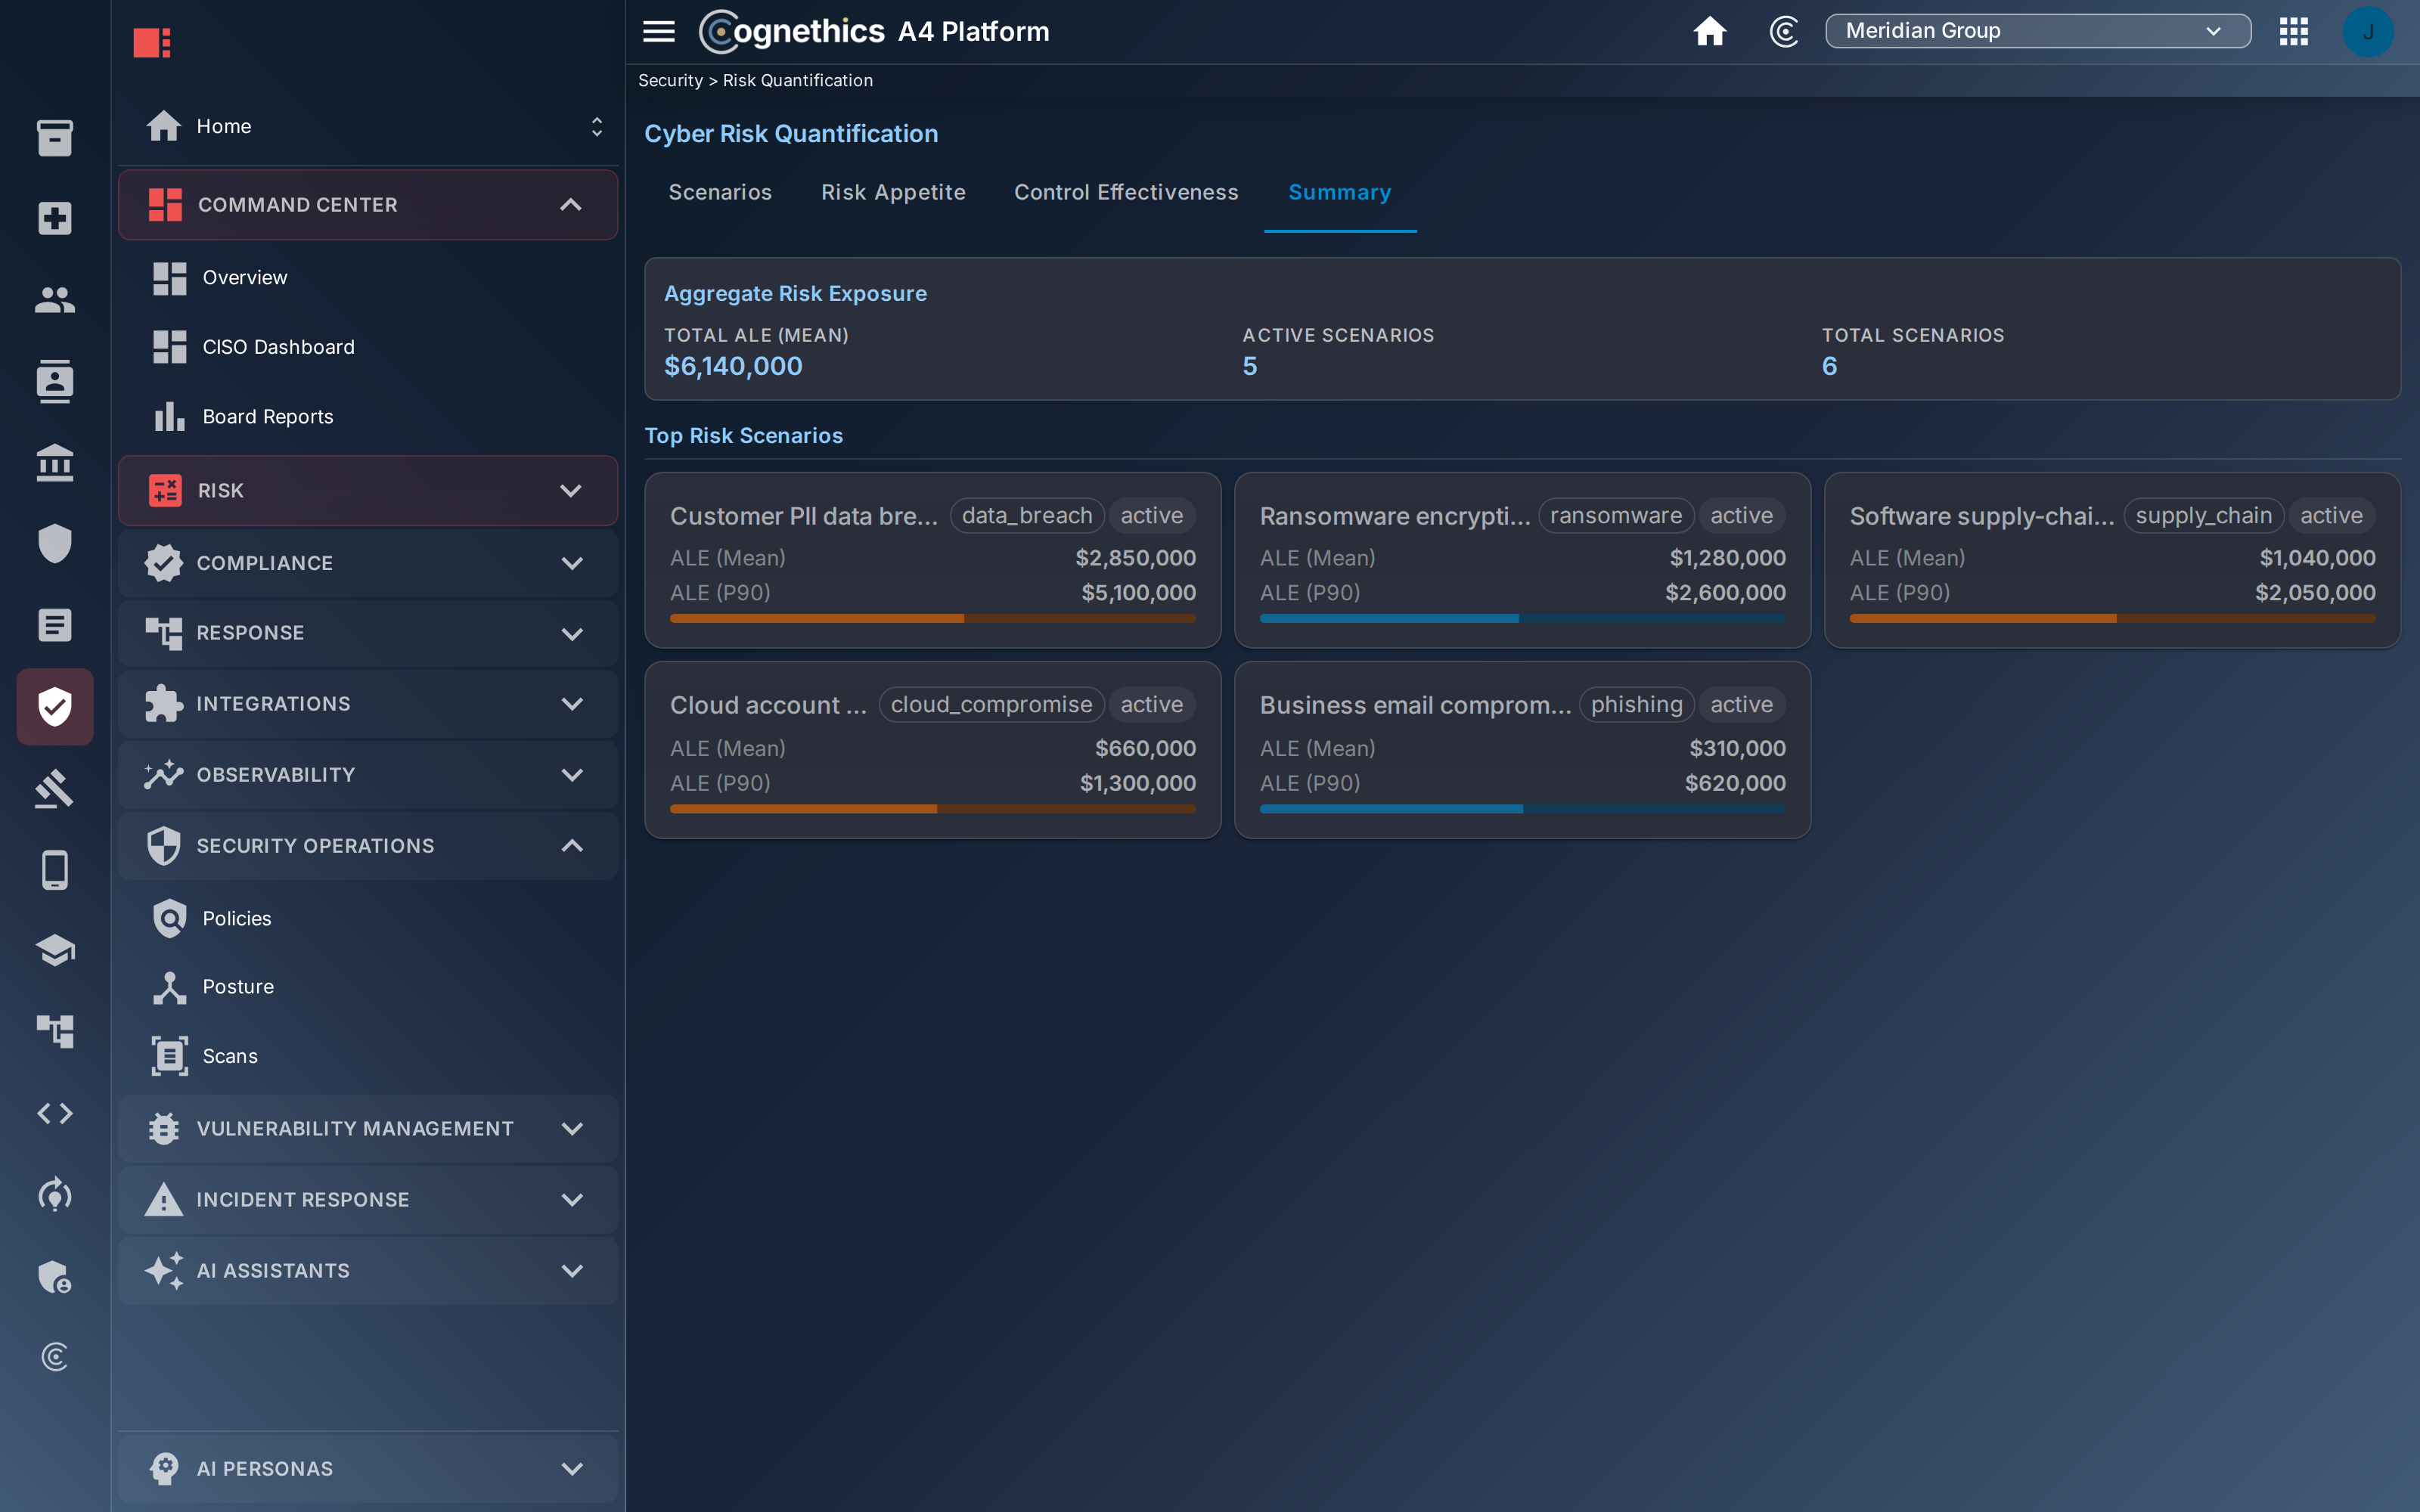This screenshot has width=2420, height=1512.
Task: Open Policies under Security Operations
Action: click(368, 919)
